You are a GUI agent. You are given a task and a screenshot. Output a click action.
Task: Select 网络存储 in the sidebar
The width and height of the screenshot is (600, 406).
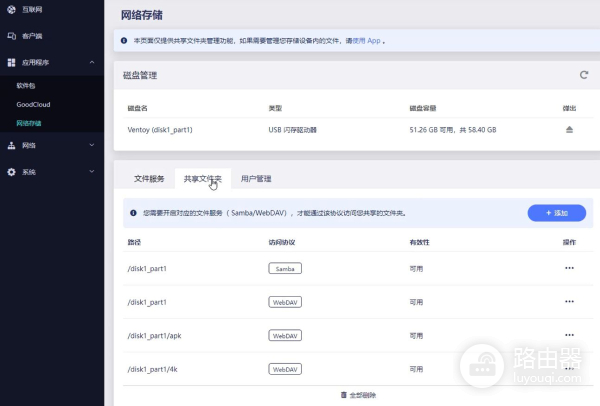29,123
